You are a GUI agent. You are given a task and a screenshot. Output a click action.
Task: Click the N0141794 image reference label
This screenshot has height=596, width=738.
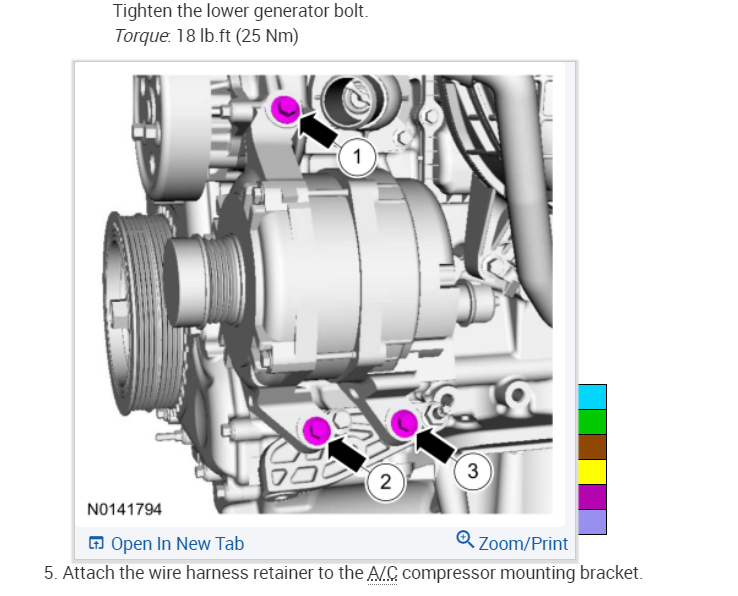(x=124, y=509)
